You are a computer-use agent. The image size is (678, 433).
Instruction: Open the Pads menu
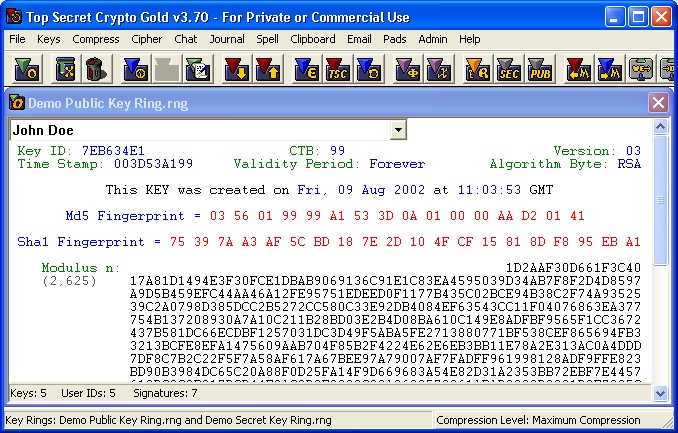tap(394, 39)
